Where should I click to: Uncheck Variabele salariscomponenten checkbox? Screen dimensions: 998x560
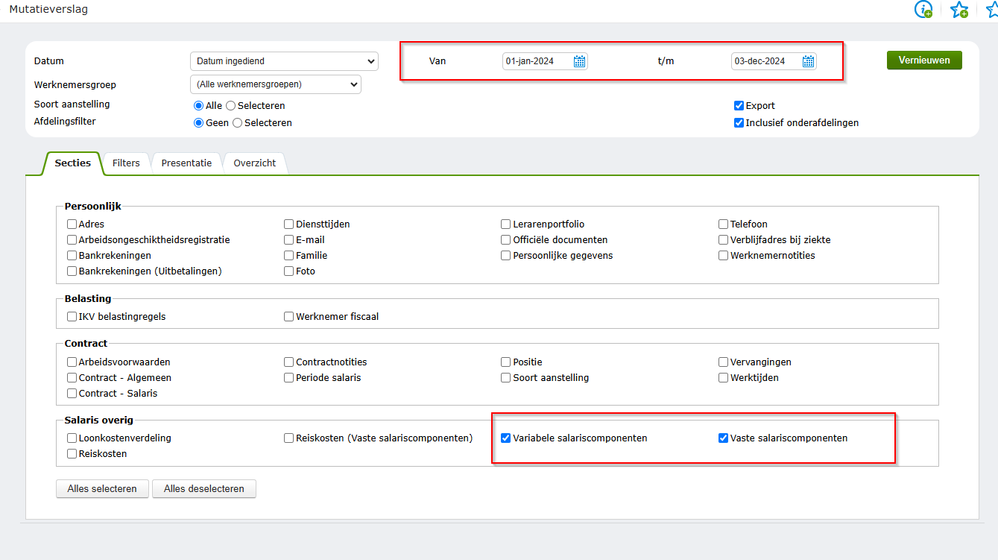pyautogui.click(x=506, y=438)
